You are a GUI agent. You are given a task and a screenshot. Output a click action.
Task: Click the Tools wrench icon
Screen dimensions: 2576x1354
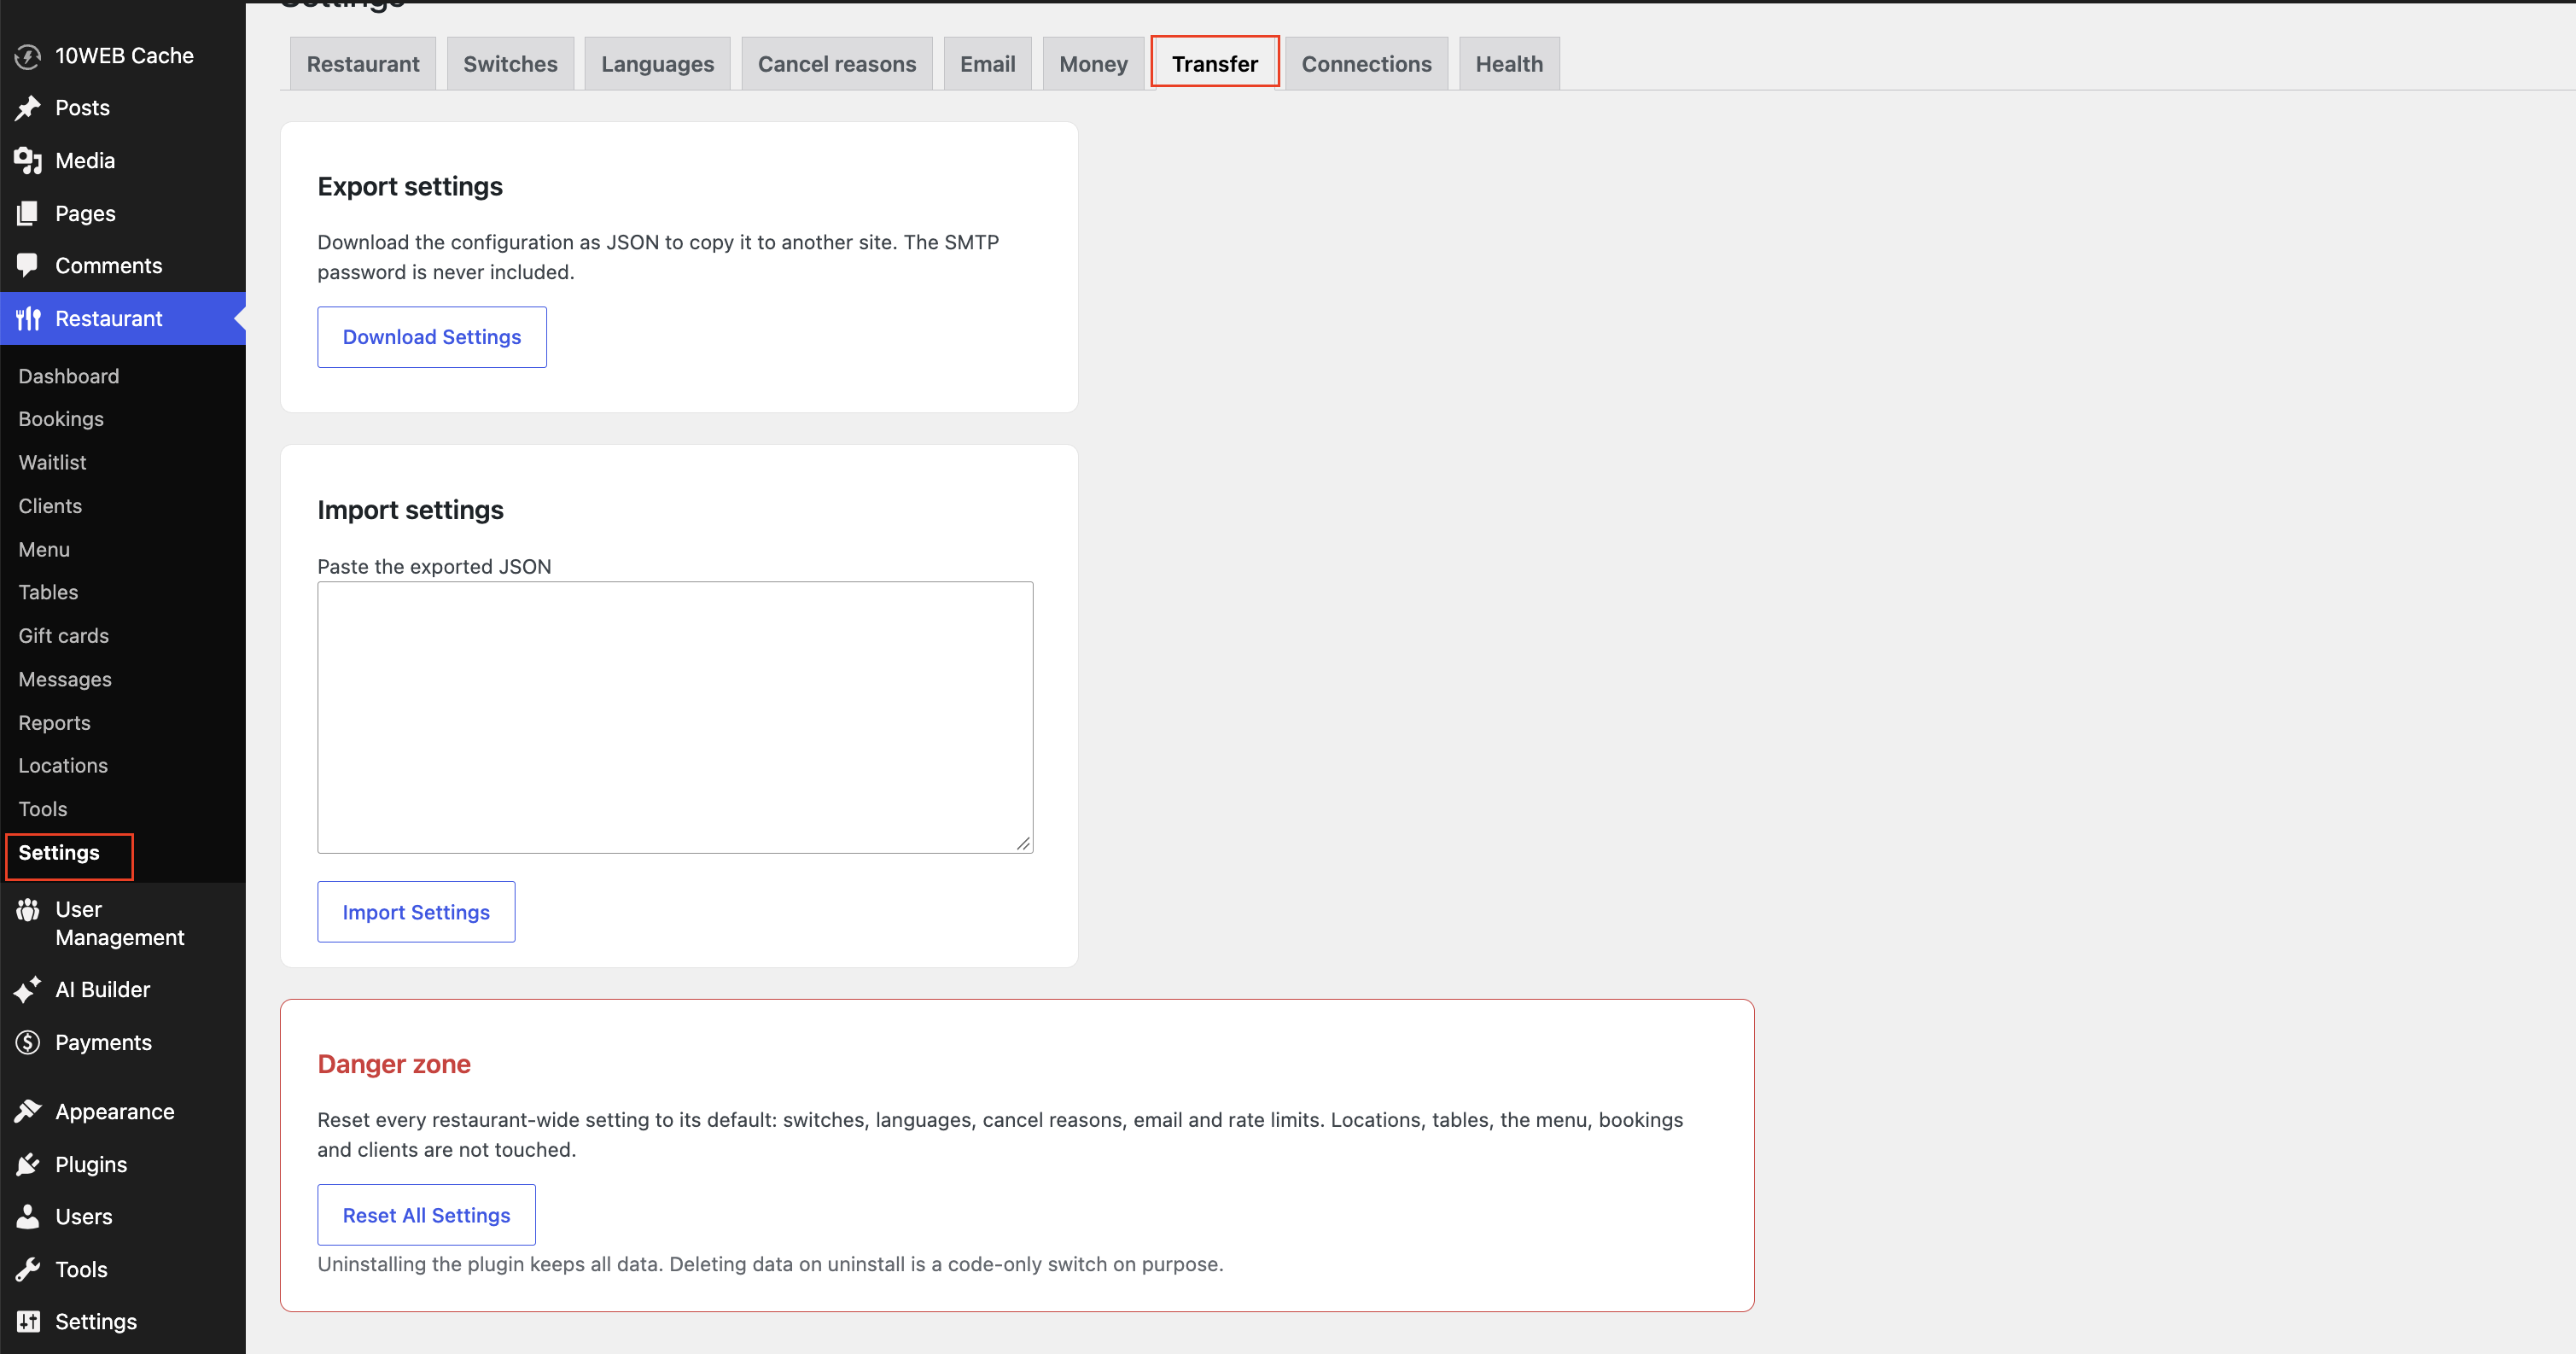[28, 1270]
